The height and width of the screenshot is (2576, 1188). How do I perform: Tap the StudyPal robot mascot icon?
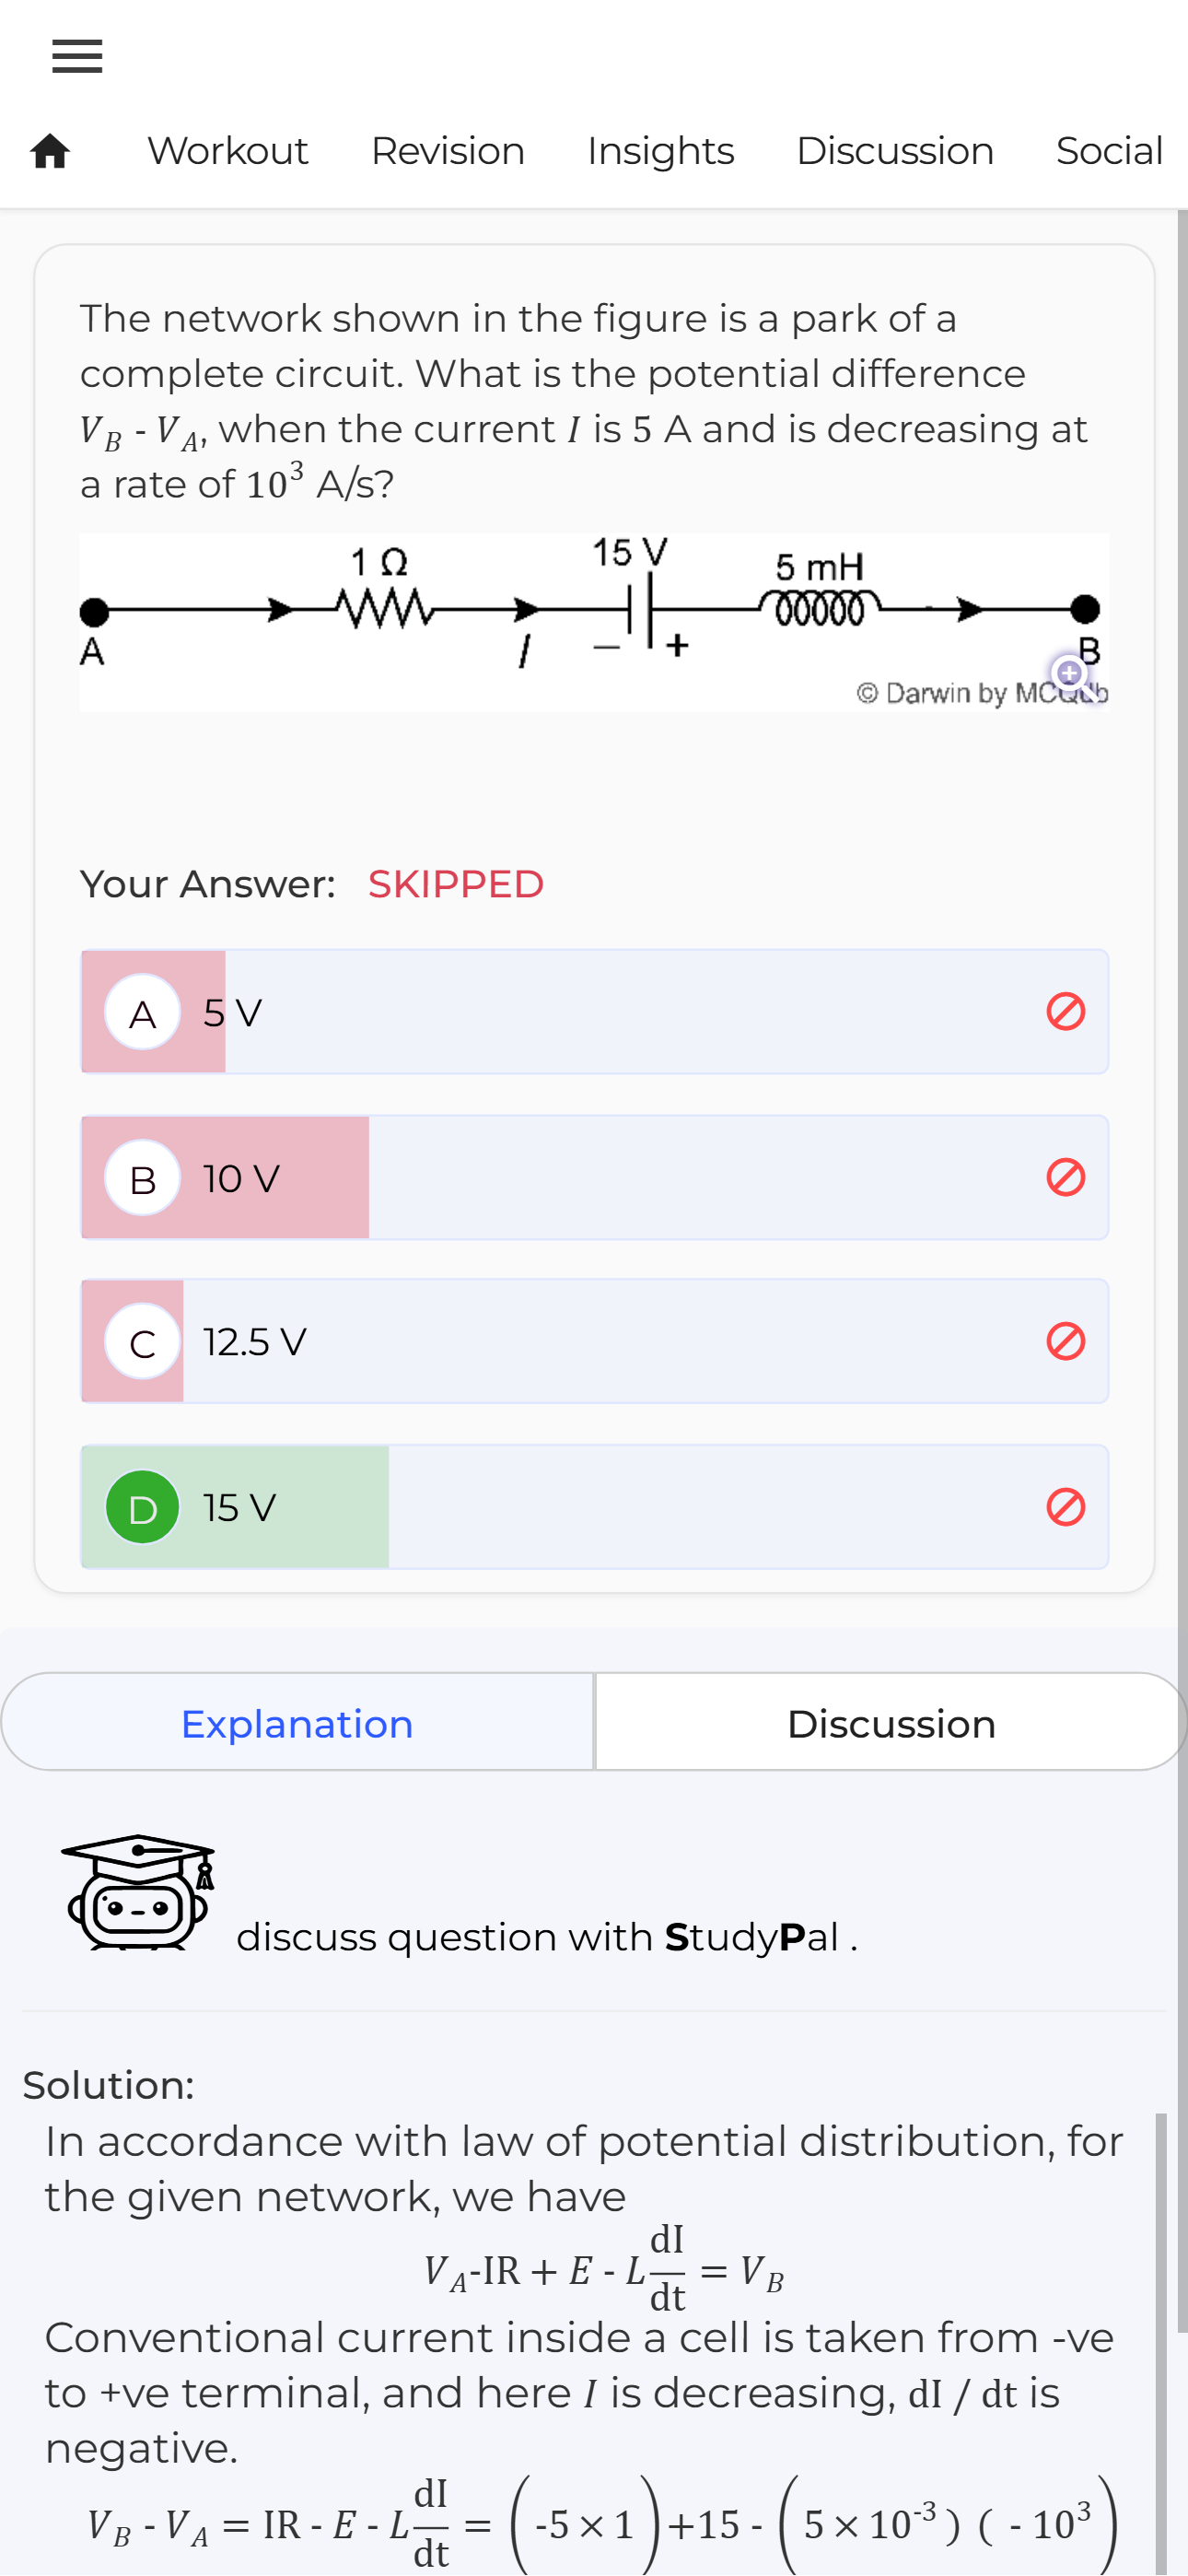pos(139,1892)
